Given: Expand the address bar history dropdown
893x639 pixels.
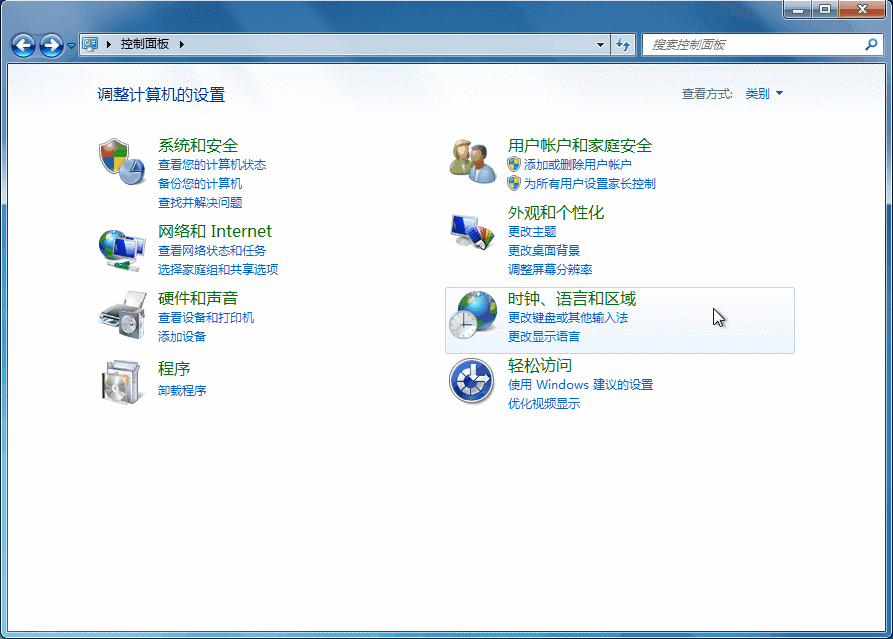Looking at the screenshot, I should [x=600, y=44].
